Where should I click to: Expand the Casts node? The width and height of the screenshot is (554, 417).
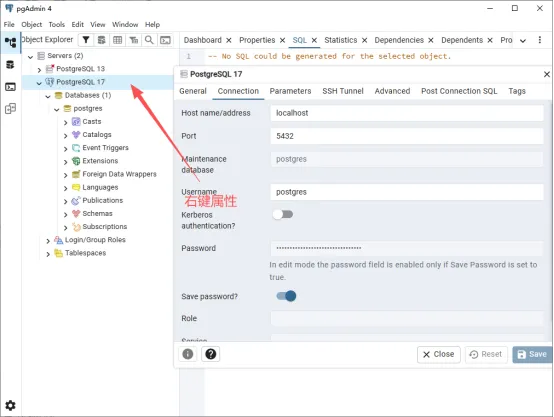65,123
